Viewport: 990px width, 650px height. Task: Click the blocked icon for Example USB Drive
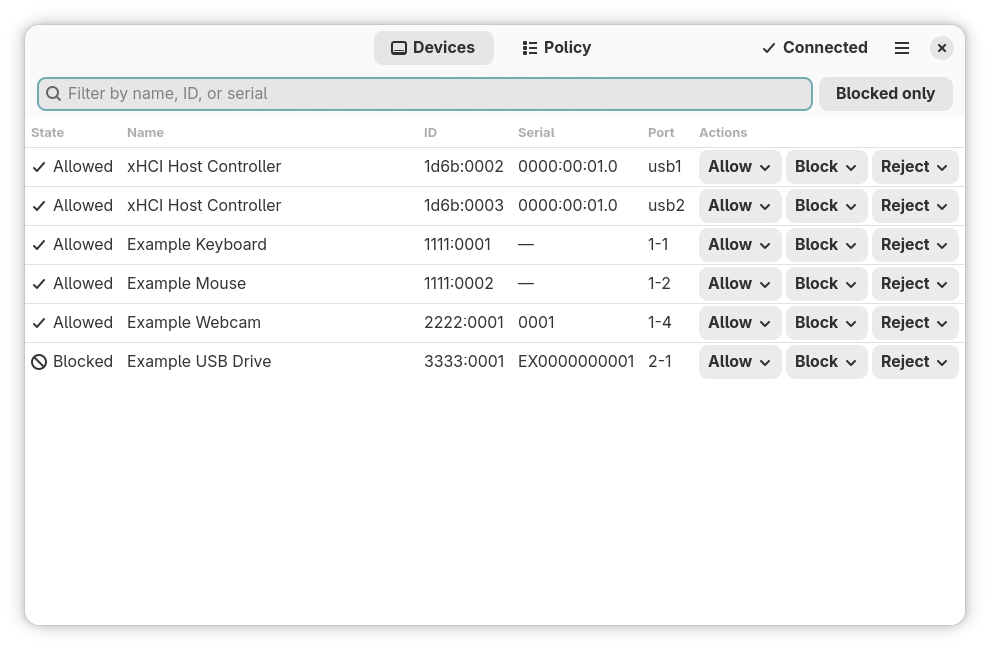[x=39, y=362]
